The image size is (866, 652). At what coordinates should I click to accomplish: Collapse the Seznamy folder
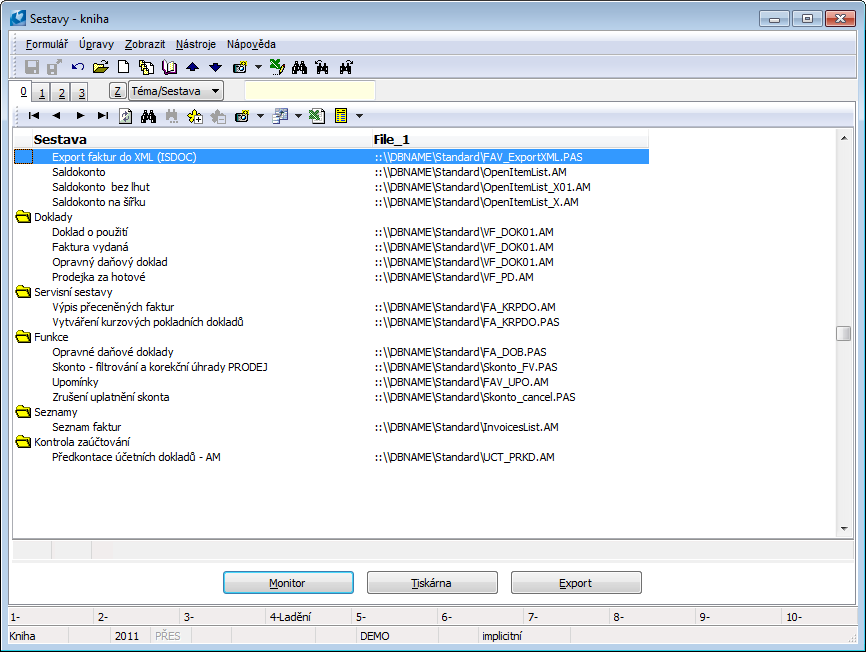click(23, 412)
